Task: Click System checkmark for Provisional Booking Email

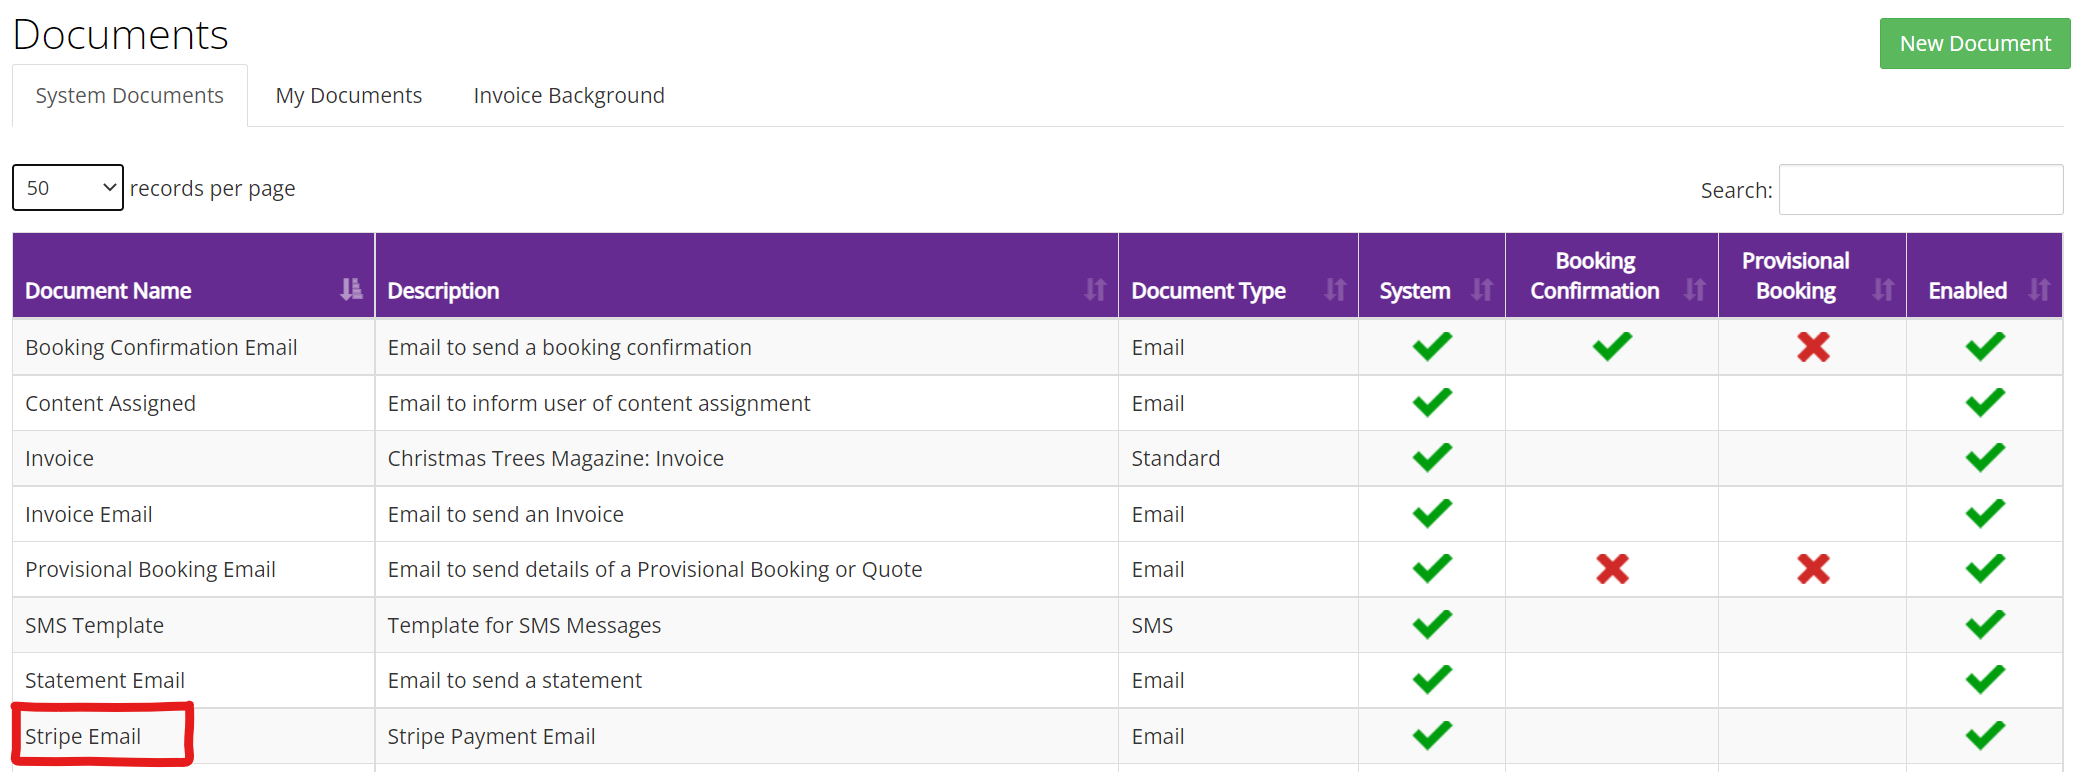Action: [1432, 569]
